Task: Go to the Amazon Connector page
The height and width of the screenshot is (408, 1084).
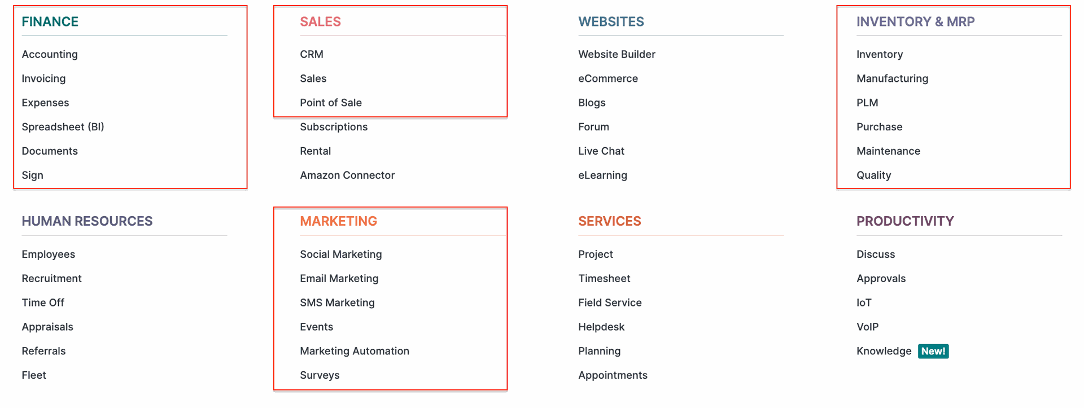Action: pos(347,176)
